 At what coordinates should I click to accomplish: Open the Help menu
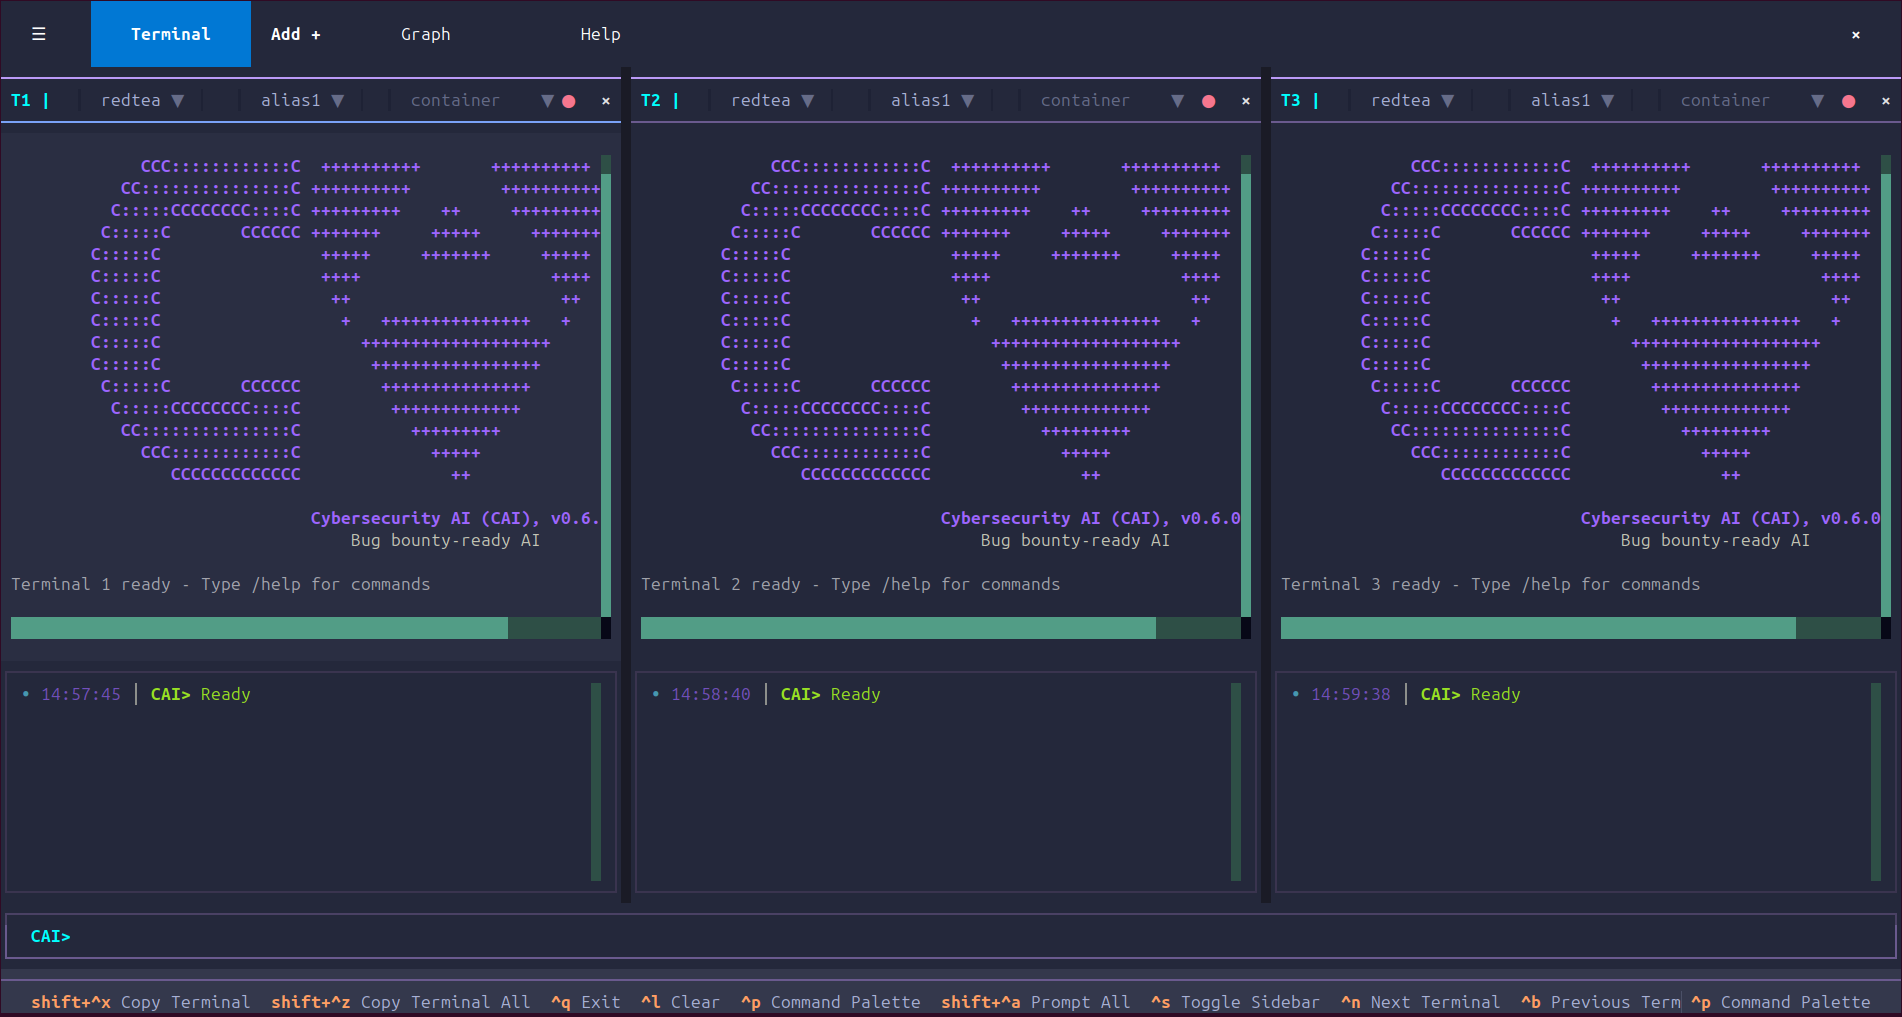point(600,34)
